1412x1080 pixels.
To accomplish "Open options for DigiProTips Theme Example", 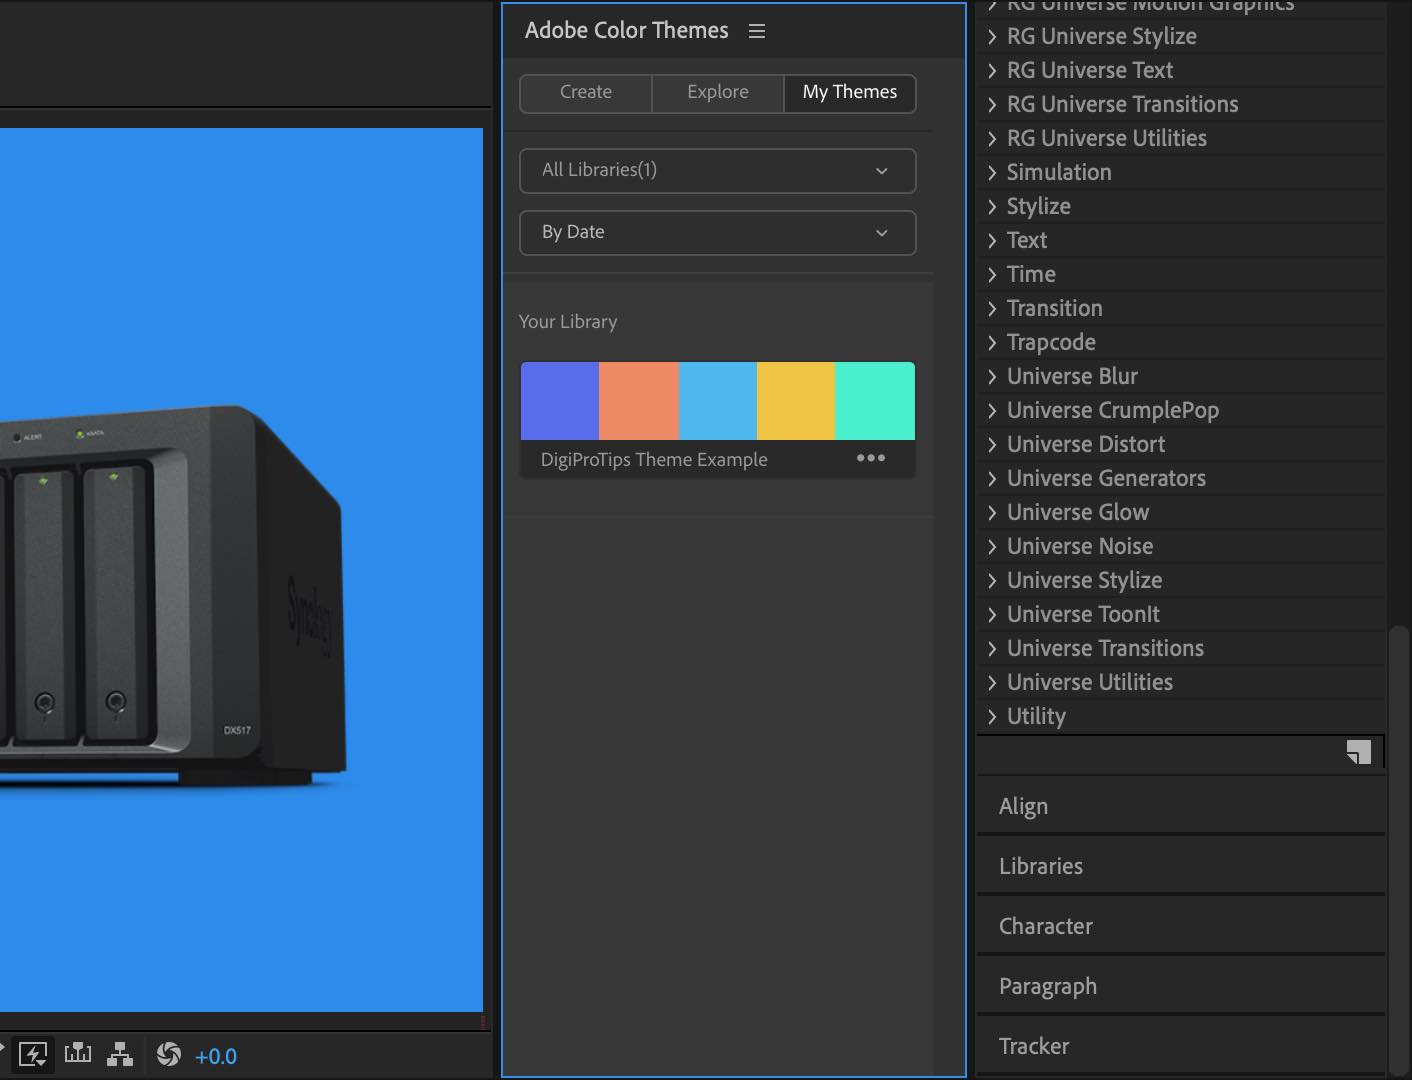I will coord(870,458).
